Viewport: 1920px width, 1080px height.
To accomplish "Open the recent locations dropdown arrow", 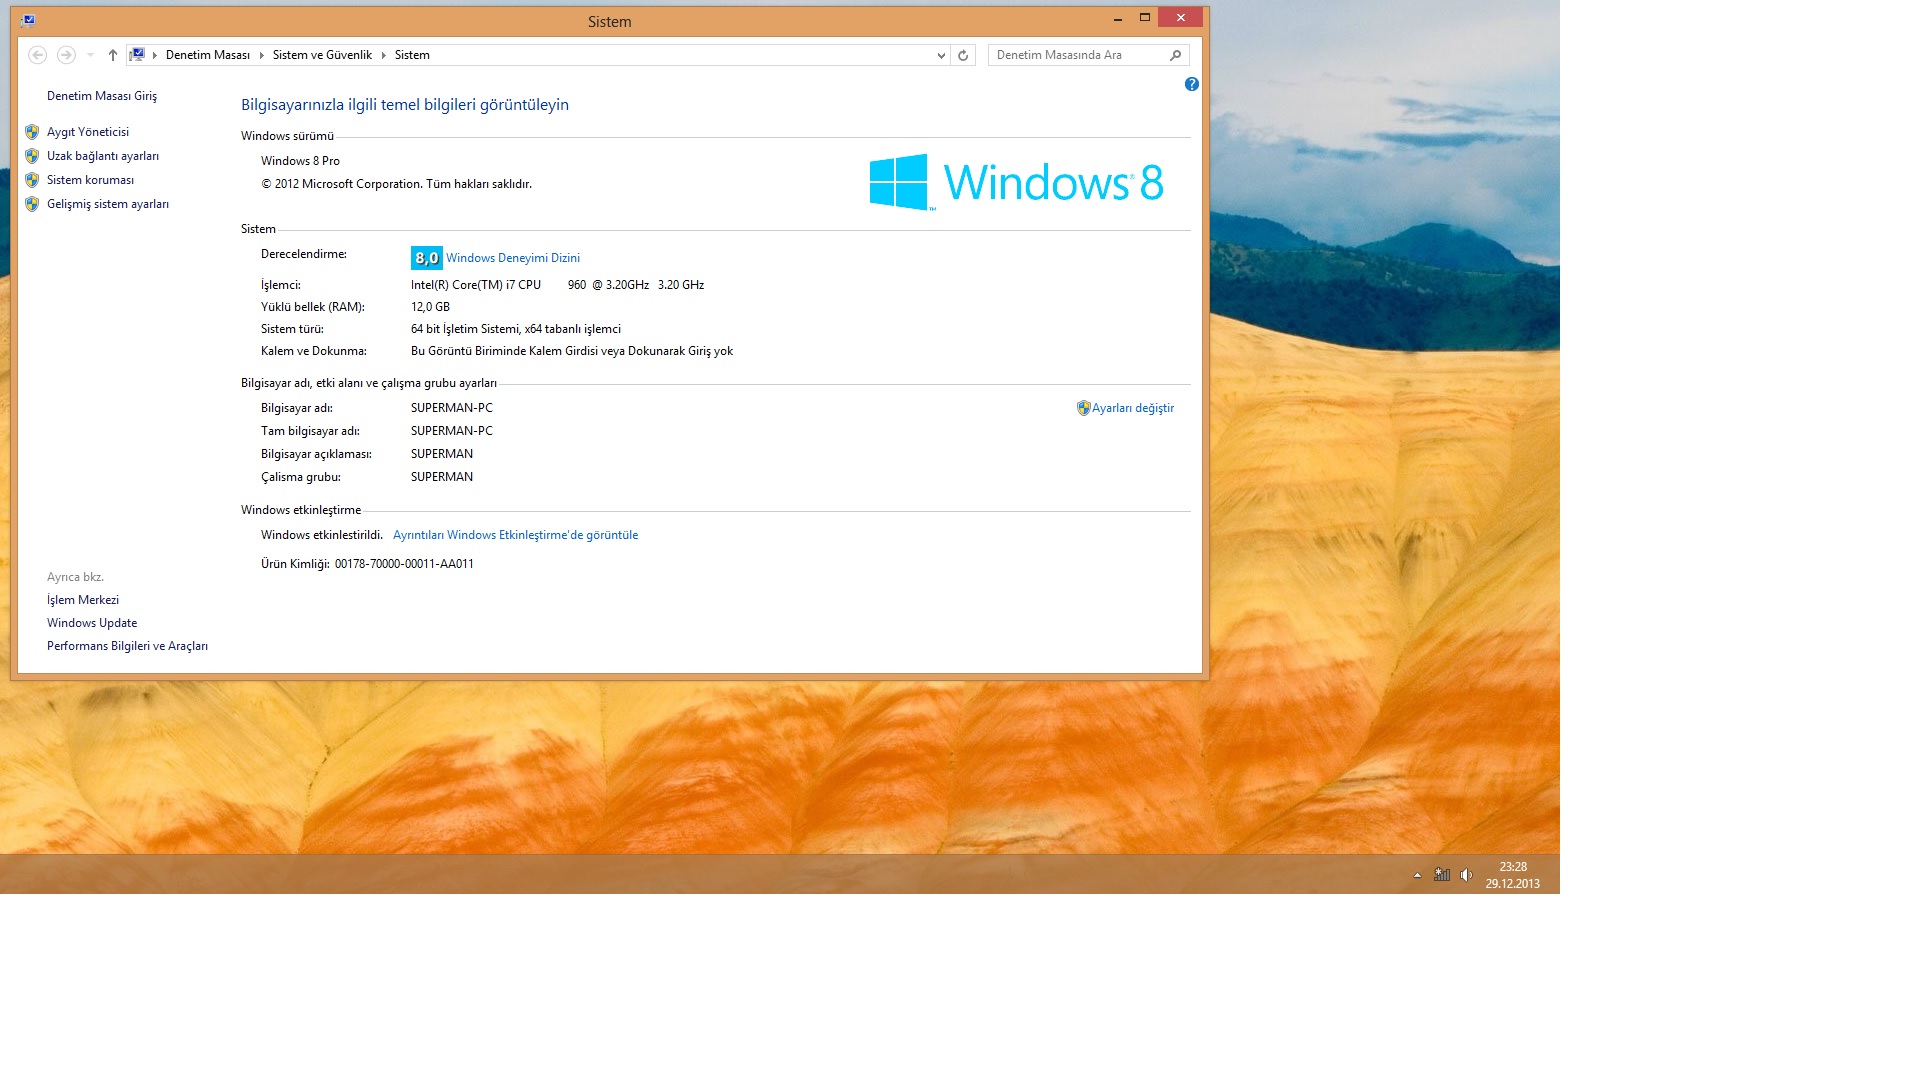I will click(90, 55).
